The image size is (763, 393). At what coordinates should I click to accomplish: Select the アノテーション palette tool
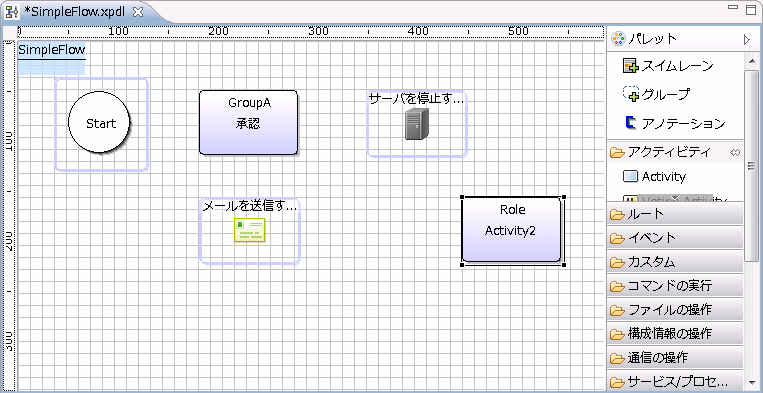coord(674,123)
